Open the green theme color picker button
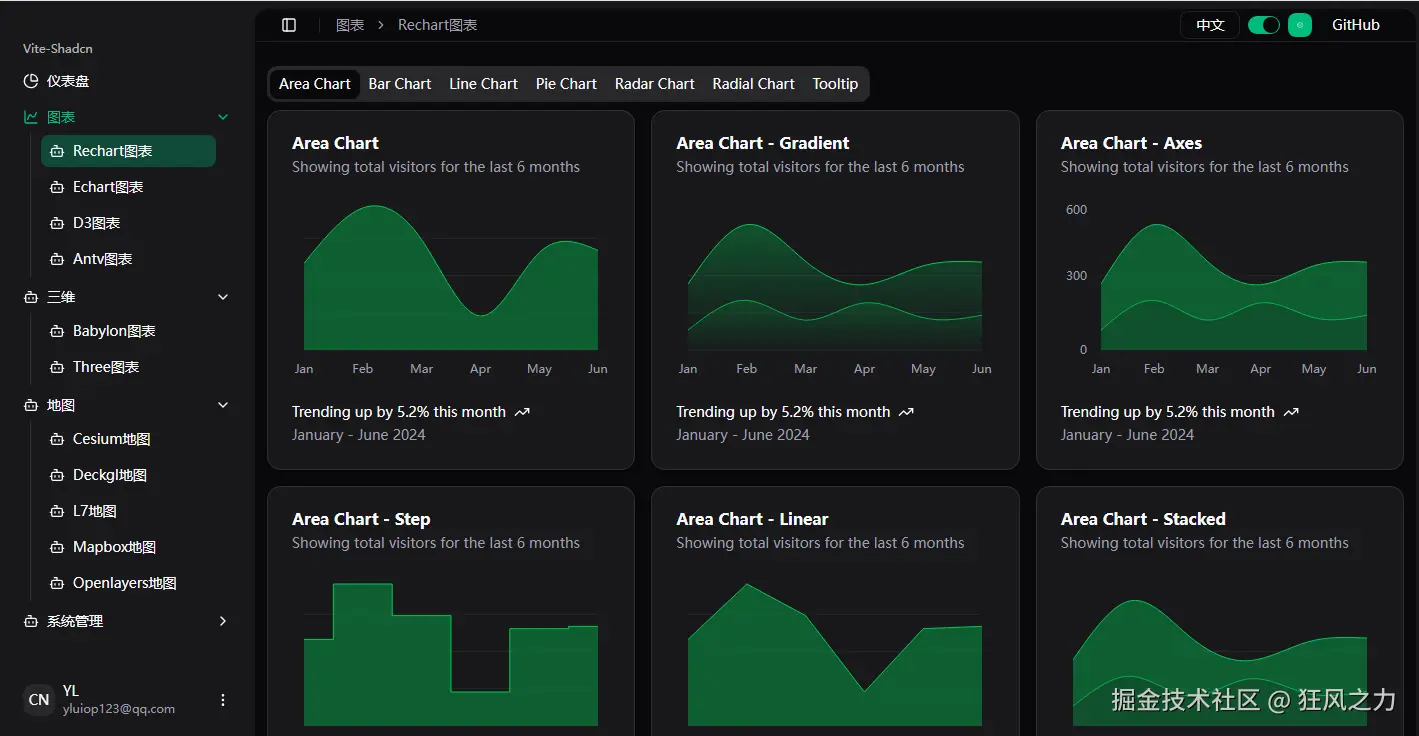The width and height of the screenshot is (1419, 736). pyautogui.click(x=1299, y=25)
